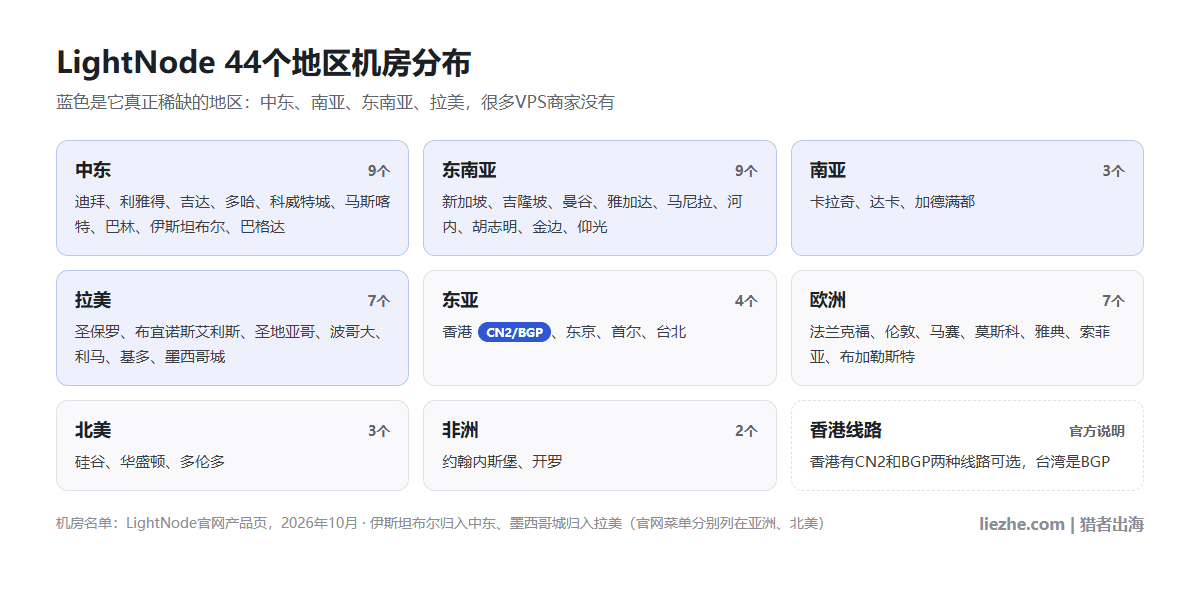Click the city list starting with 新加坡、吉隆坡
Screen dimensions: 1200x590
(x=592, y=214)
